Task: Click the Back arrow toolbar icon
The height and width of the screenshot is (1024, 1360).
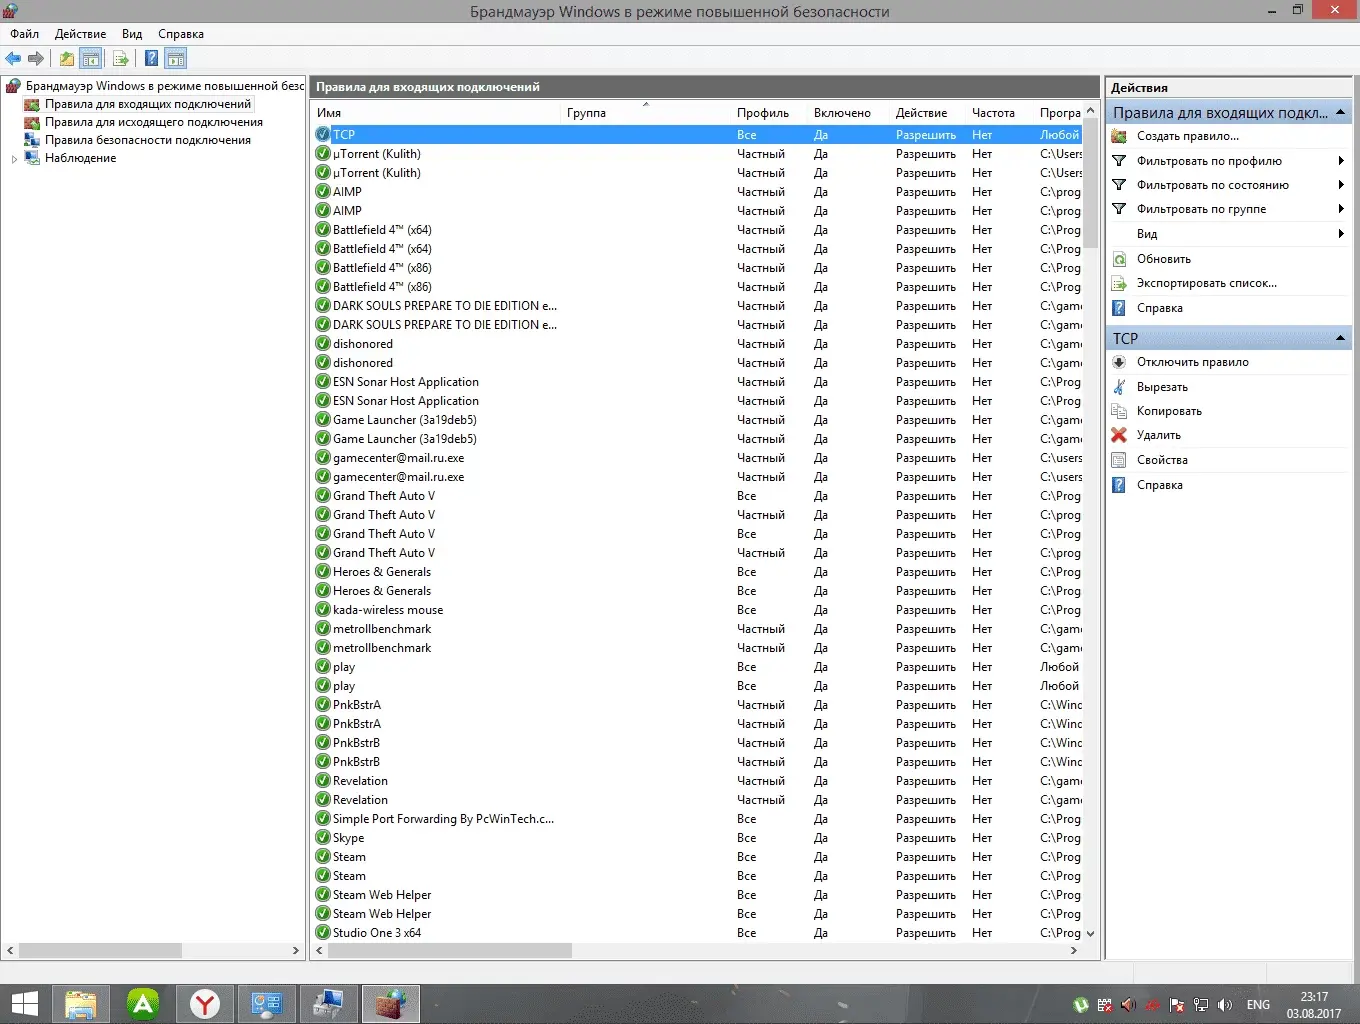Action: point(13,59)
